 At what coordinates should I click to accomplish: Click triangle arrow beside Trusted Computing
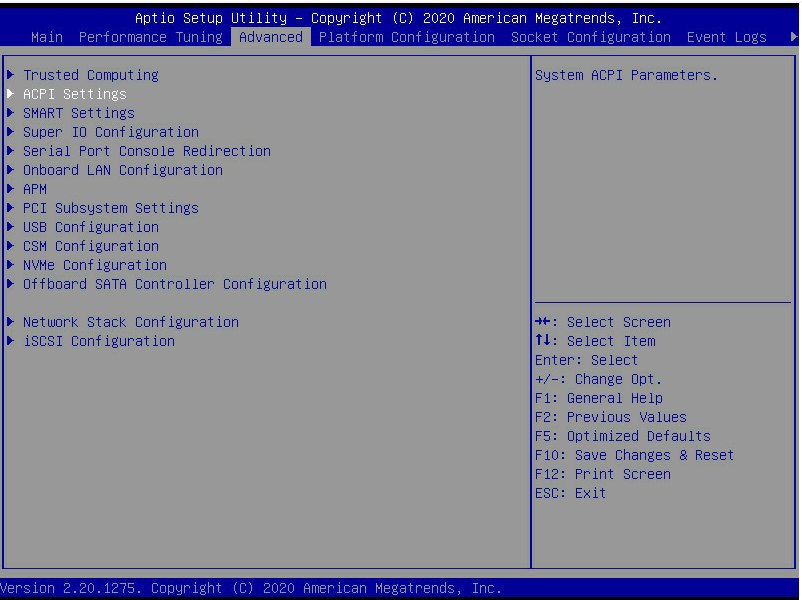coord(10,75)
